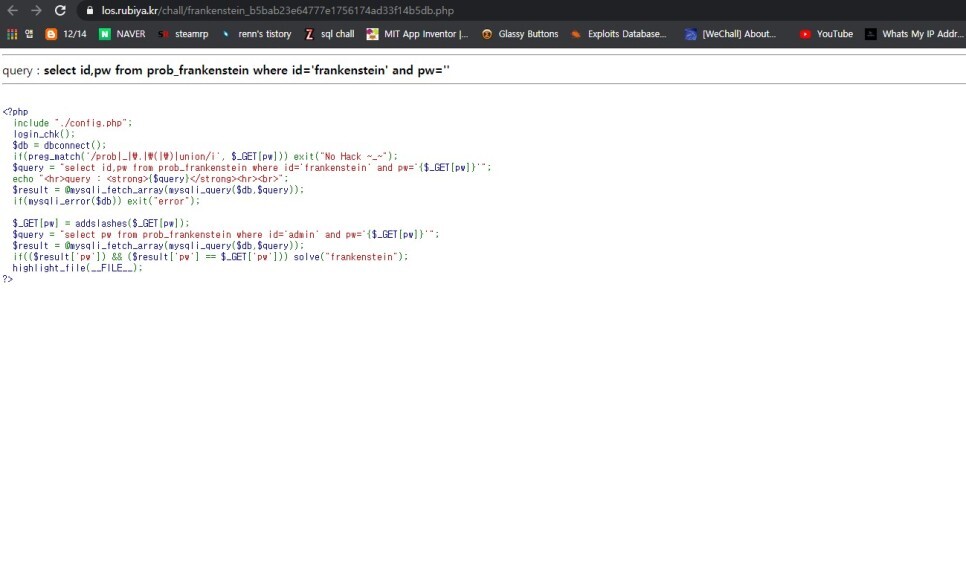Click the MIT App Inventor icon
The height and width of the screenshot is (571, 966).
(x=372, y=34)
